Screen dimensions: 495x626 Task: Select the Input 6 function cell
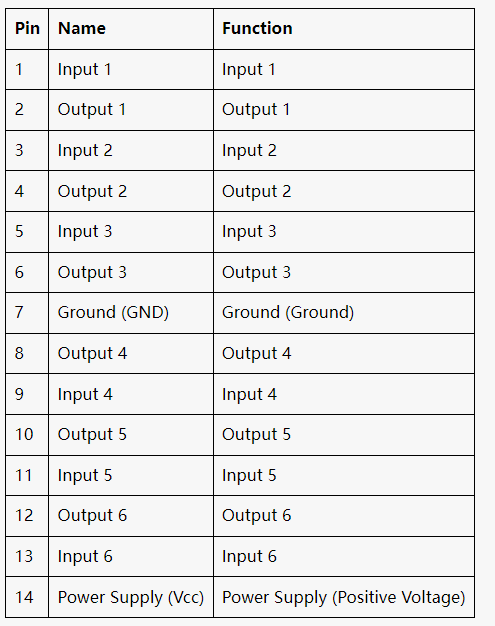(x=344, y=557)
